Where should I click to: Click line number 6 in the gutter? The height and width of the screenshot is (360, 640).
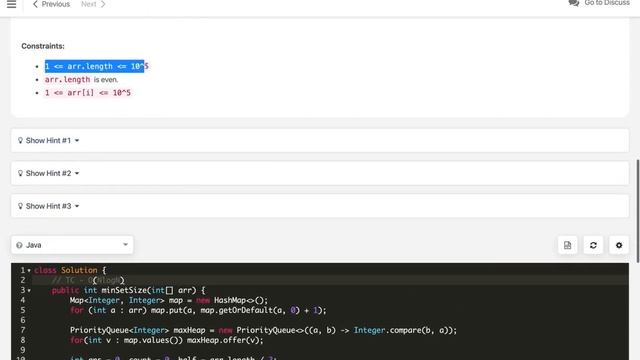[x=23, y=320]
